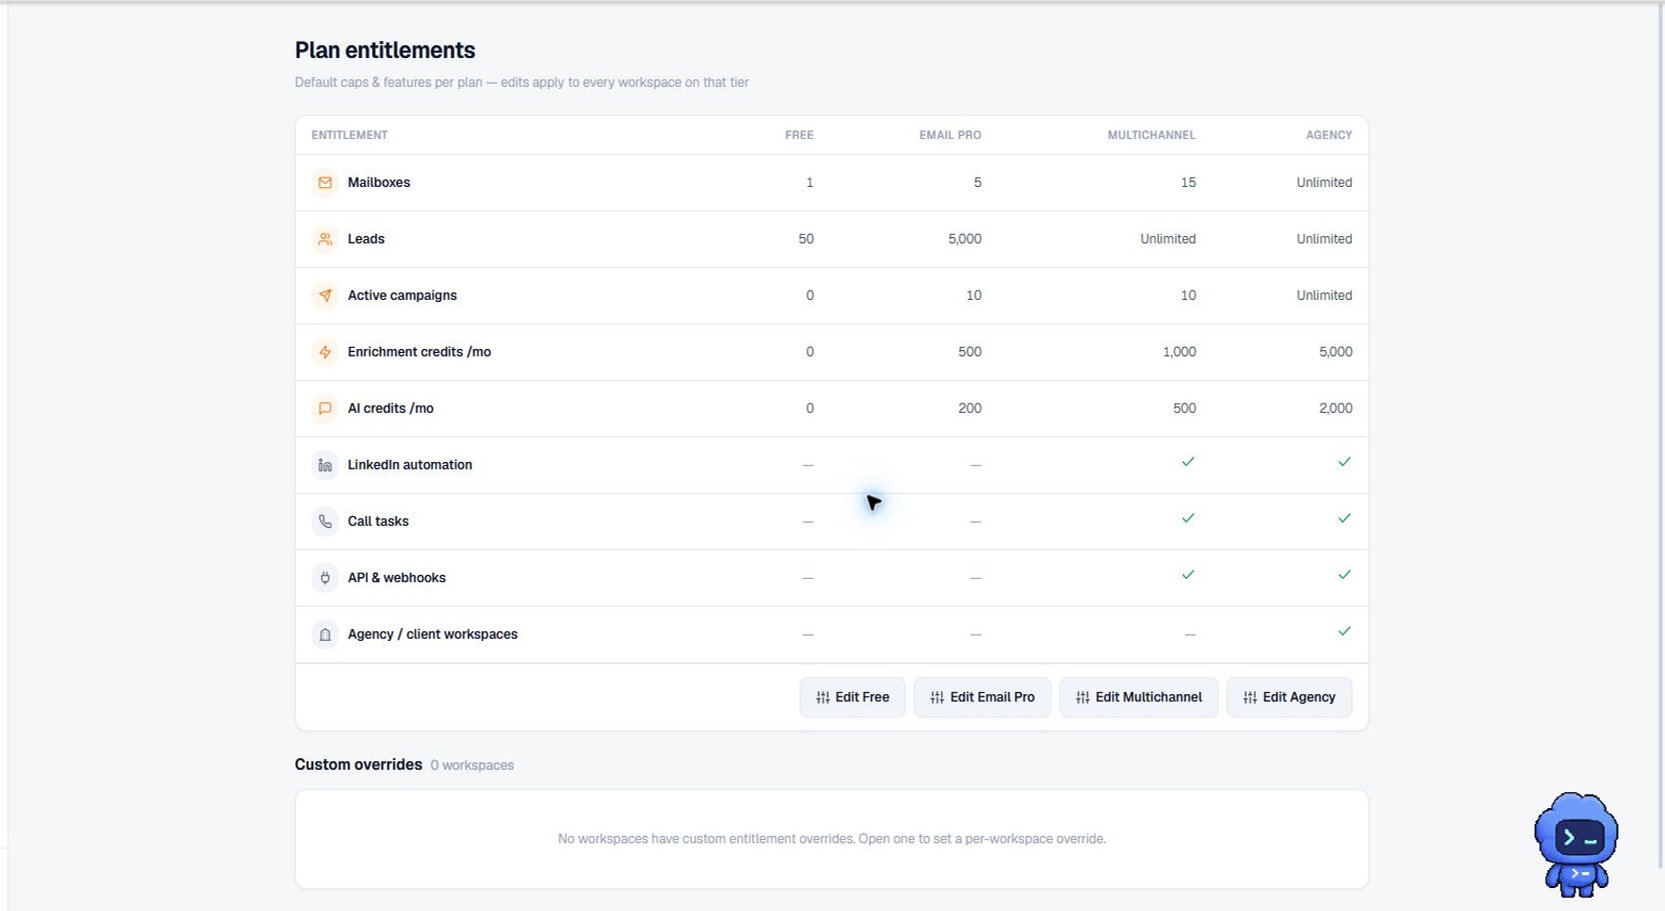Click the API & webhooks plug icon
Viewport: 1665px width, 911px height.
pos(325,578)
